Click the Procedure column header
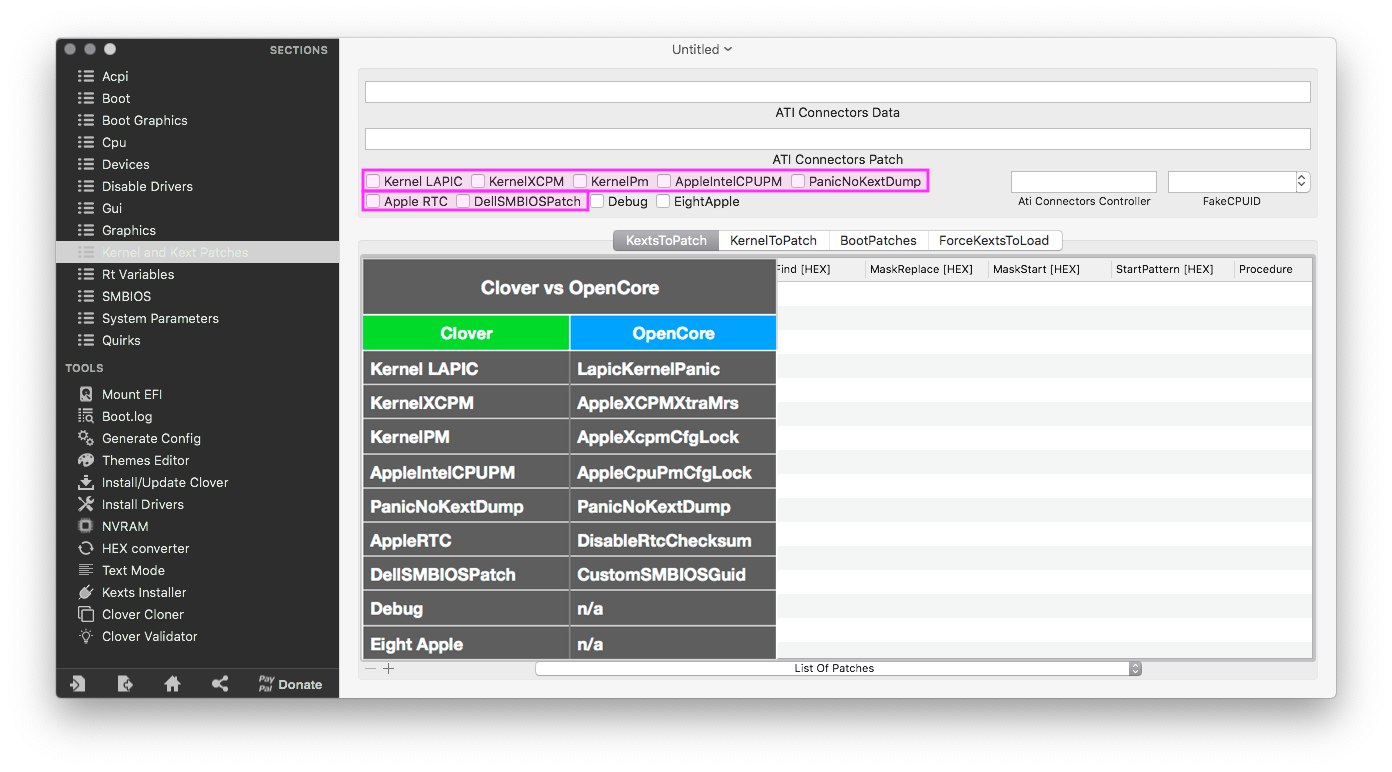This screenshot has height=772, width=1392. point(1273,269)
